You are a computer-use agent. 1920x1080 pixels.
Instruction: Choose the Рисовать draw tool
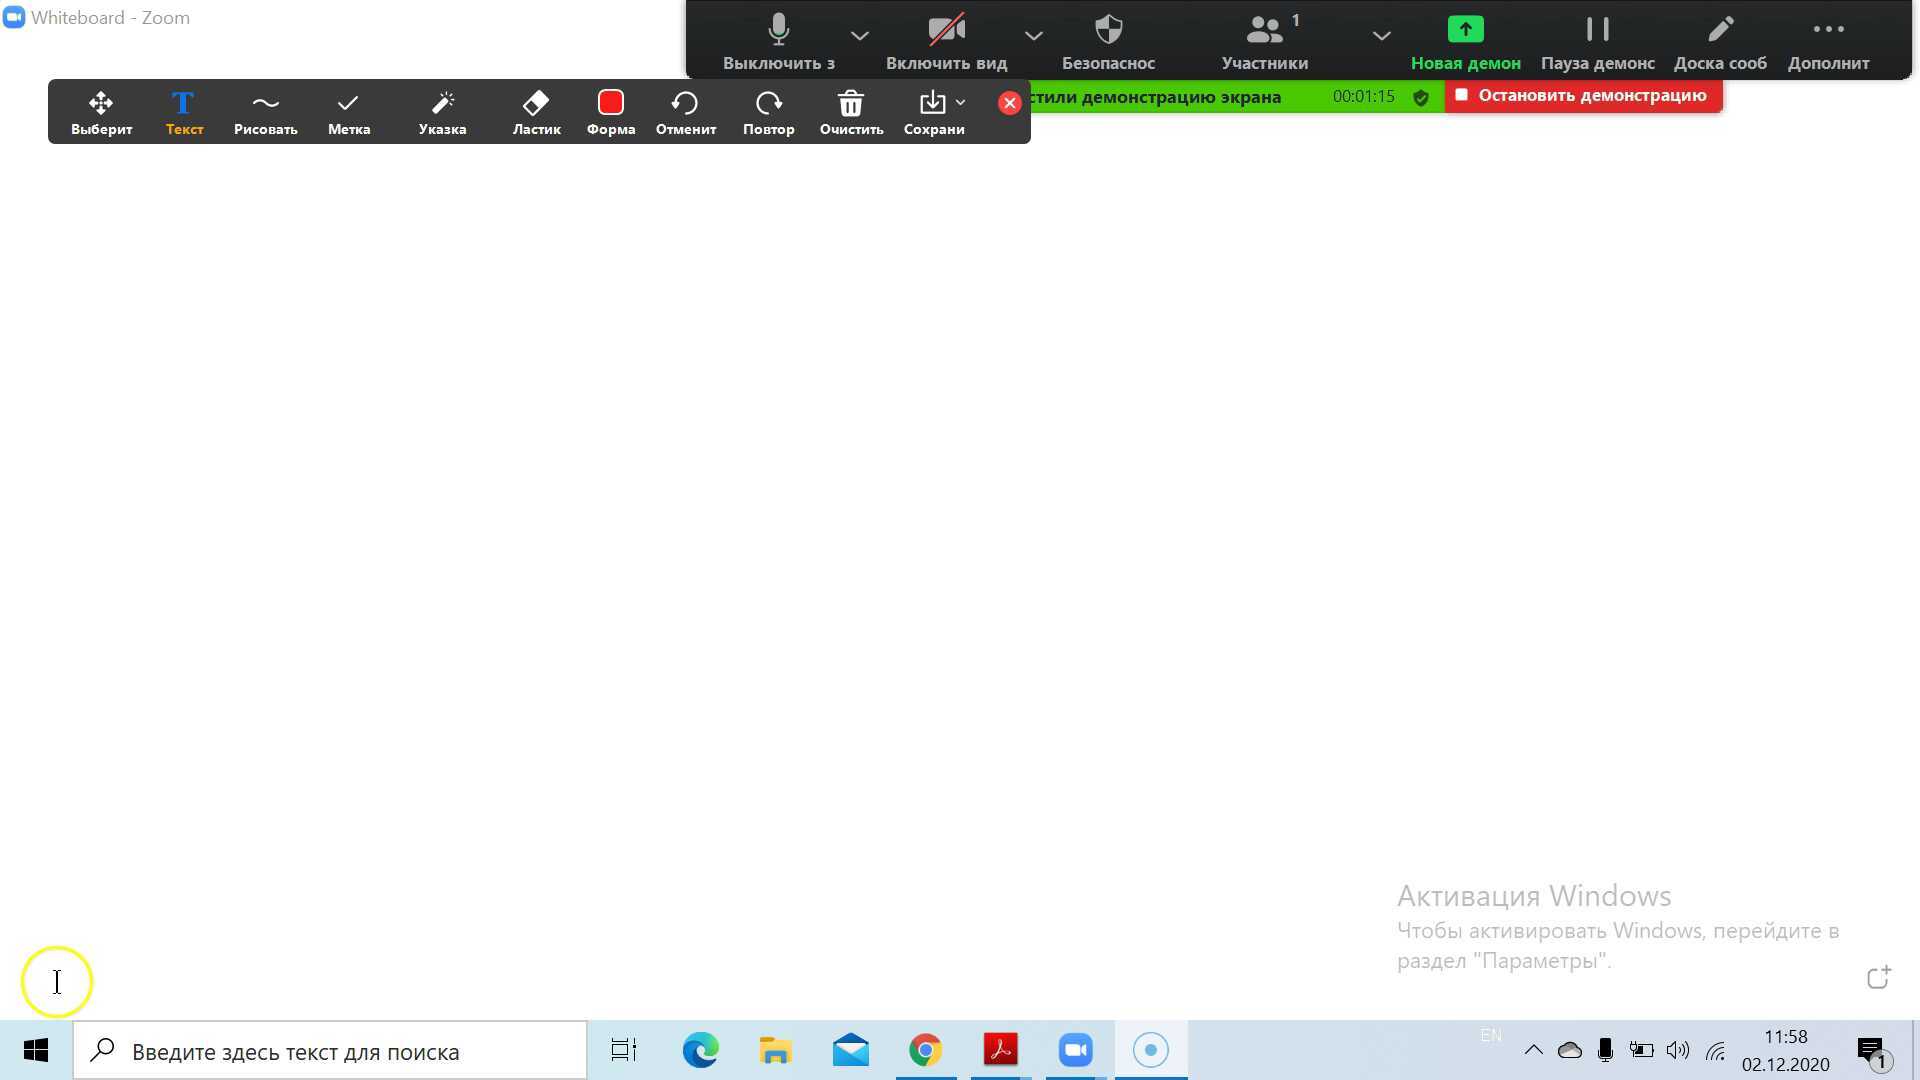[x=265, y=112]
